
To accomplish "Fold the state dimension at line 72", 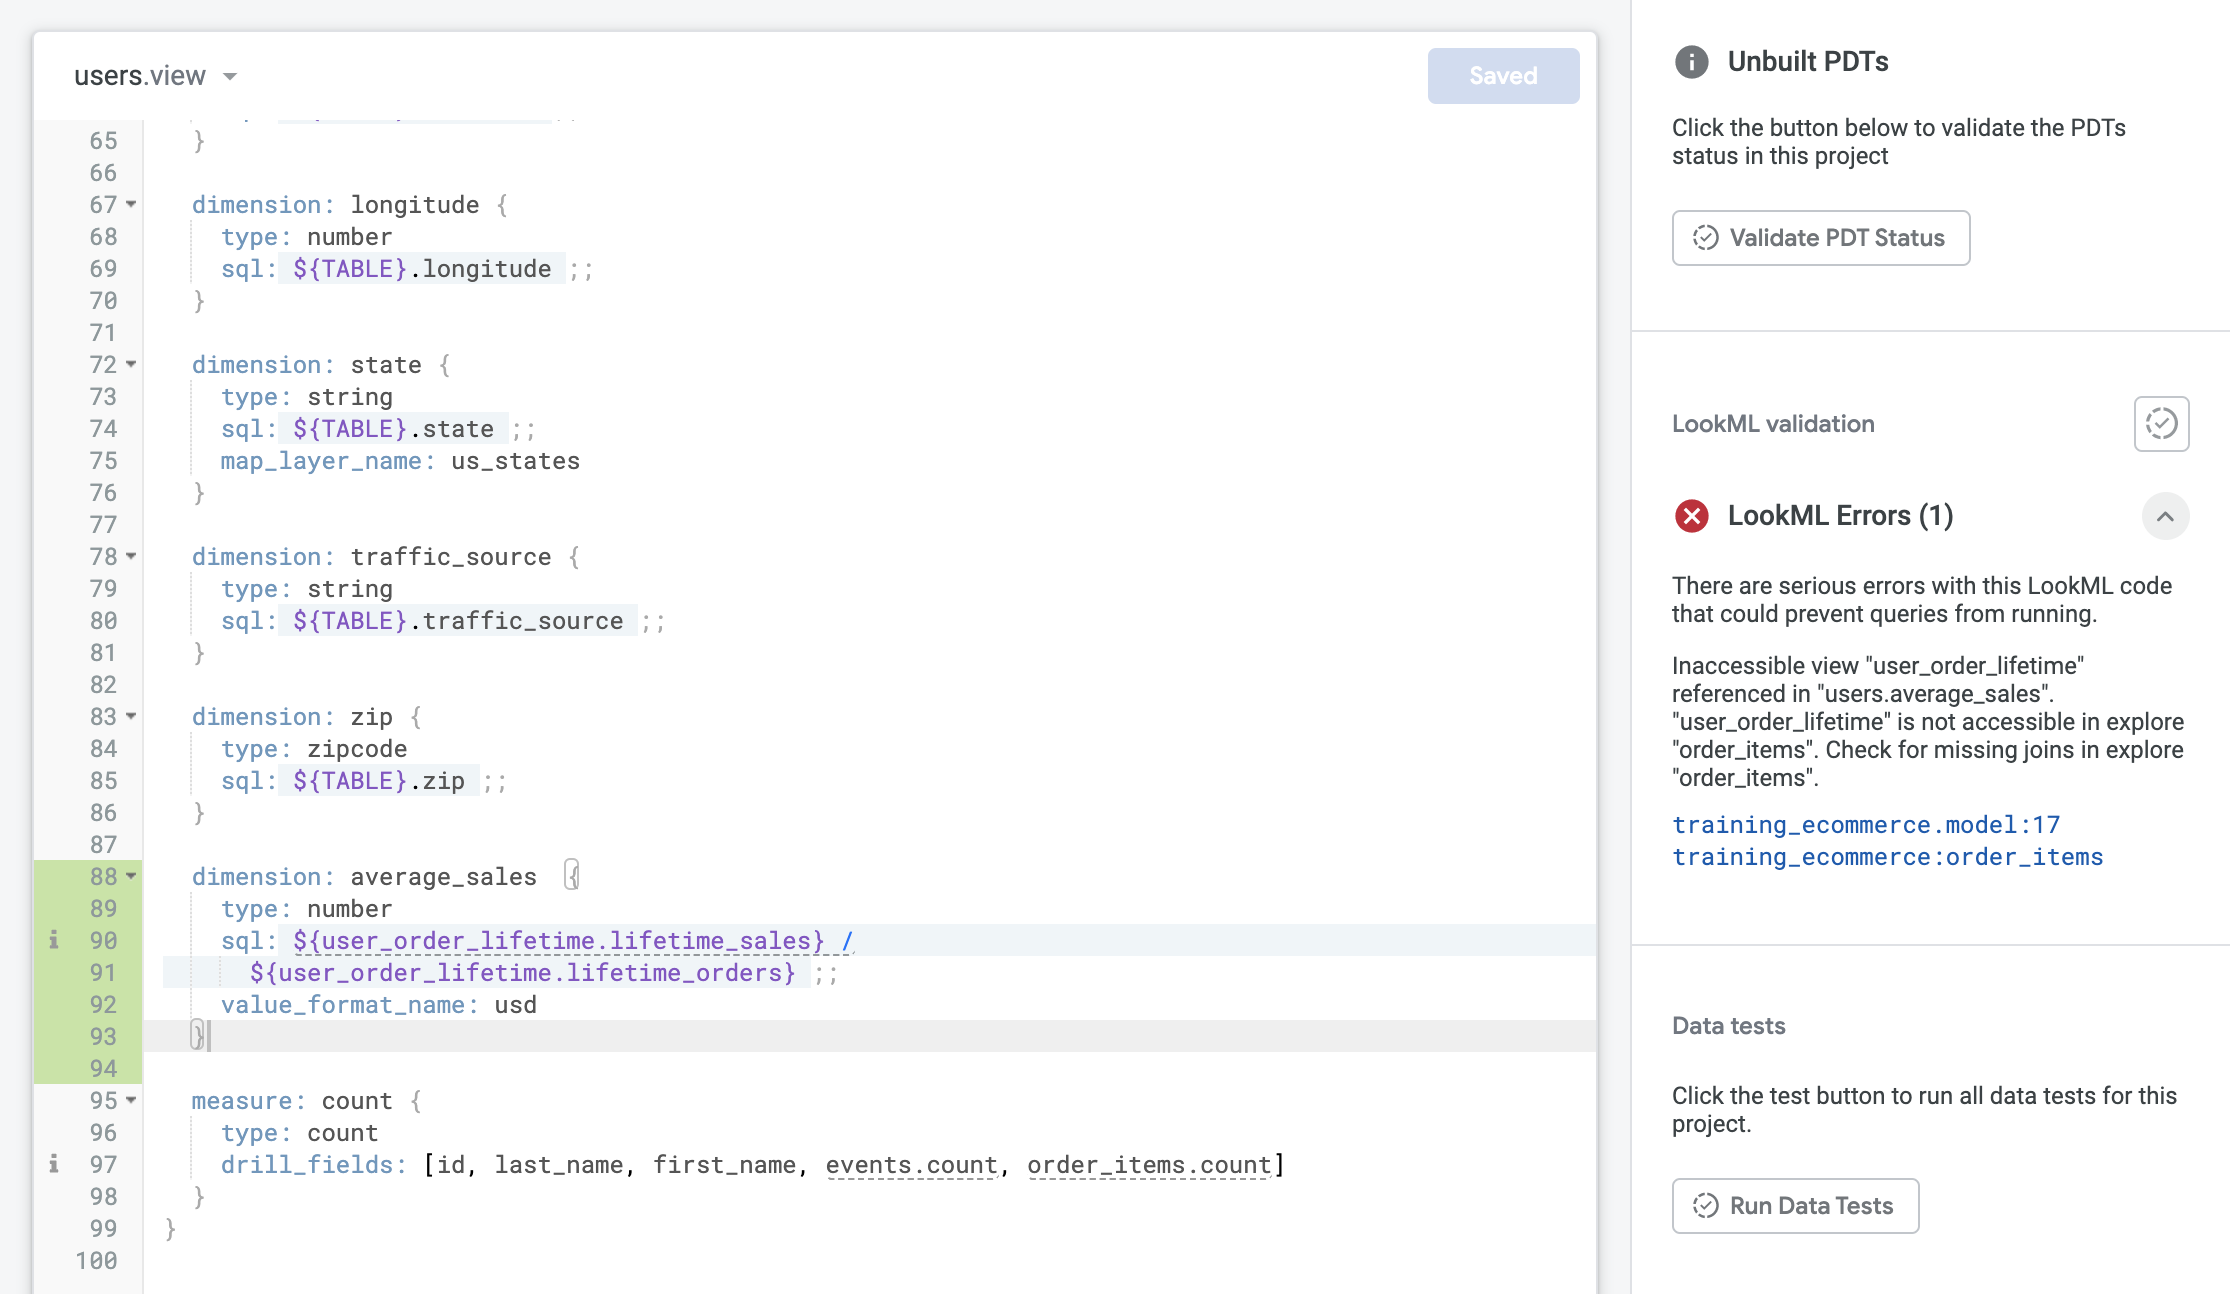I will (131, 364).
